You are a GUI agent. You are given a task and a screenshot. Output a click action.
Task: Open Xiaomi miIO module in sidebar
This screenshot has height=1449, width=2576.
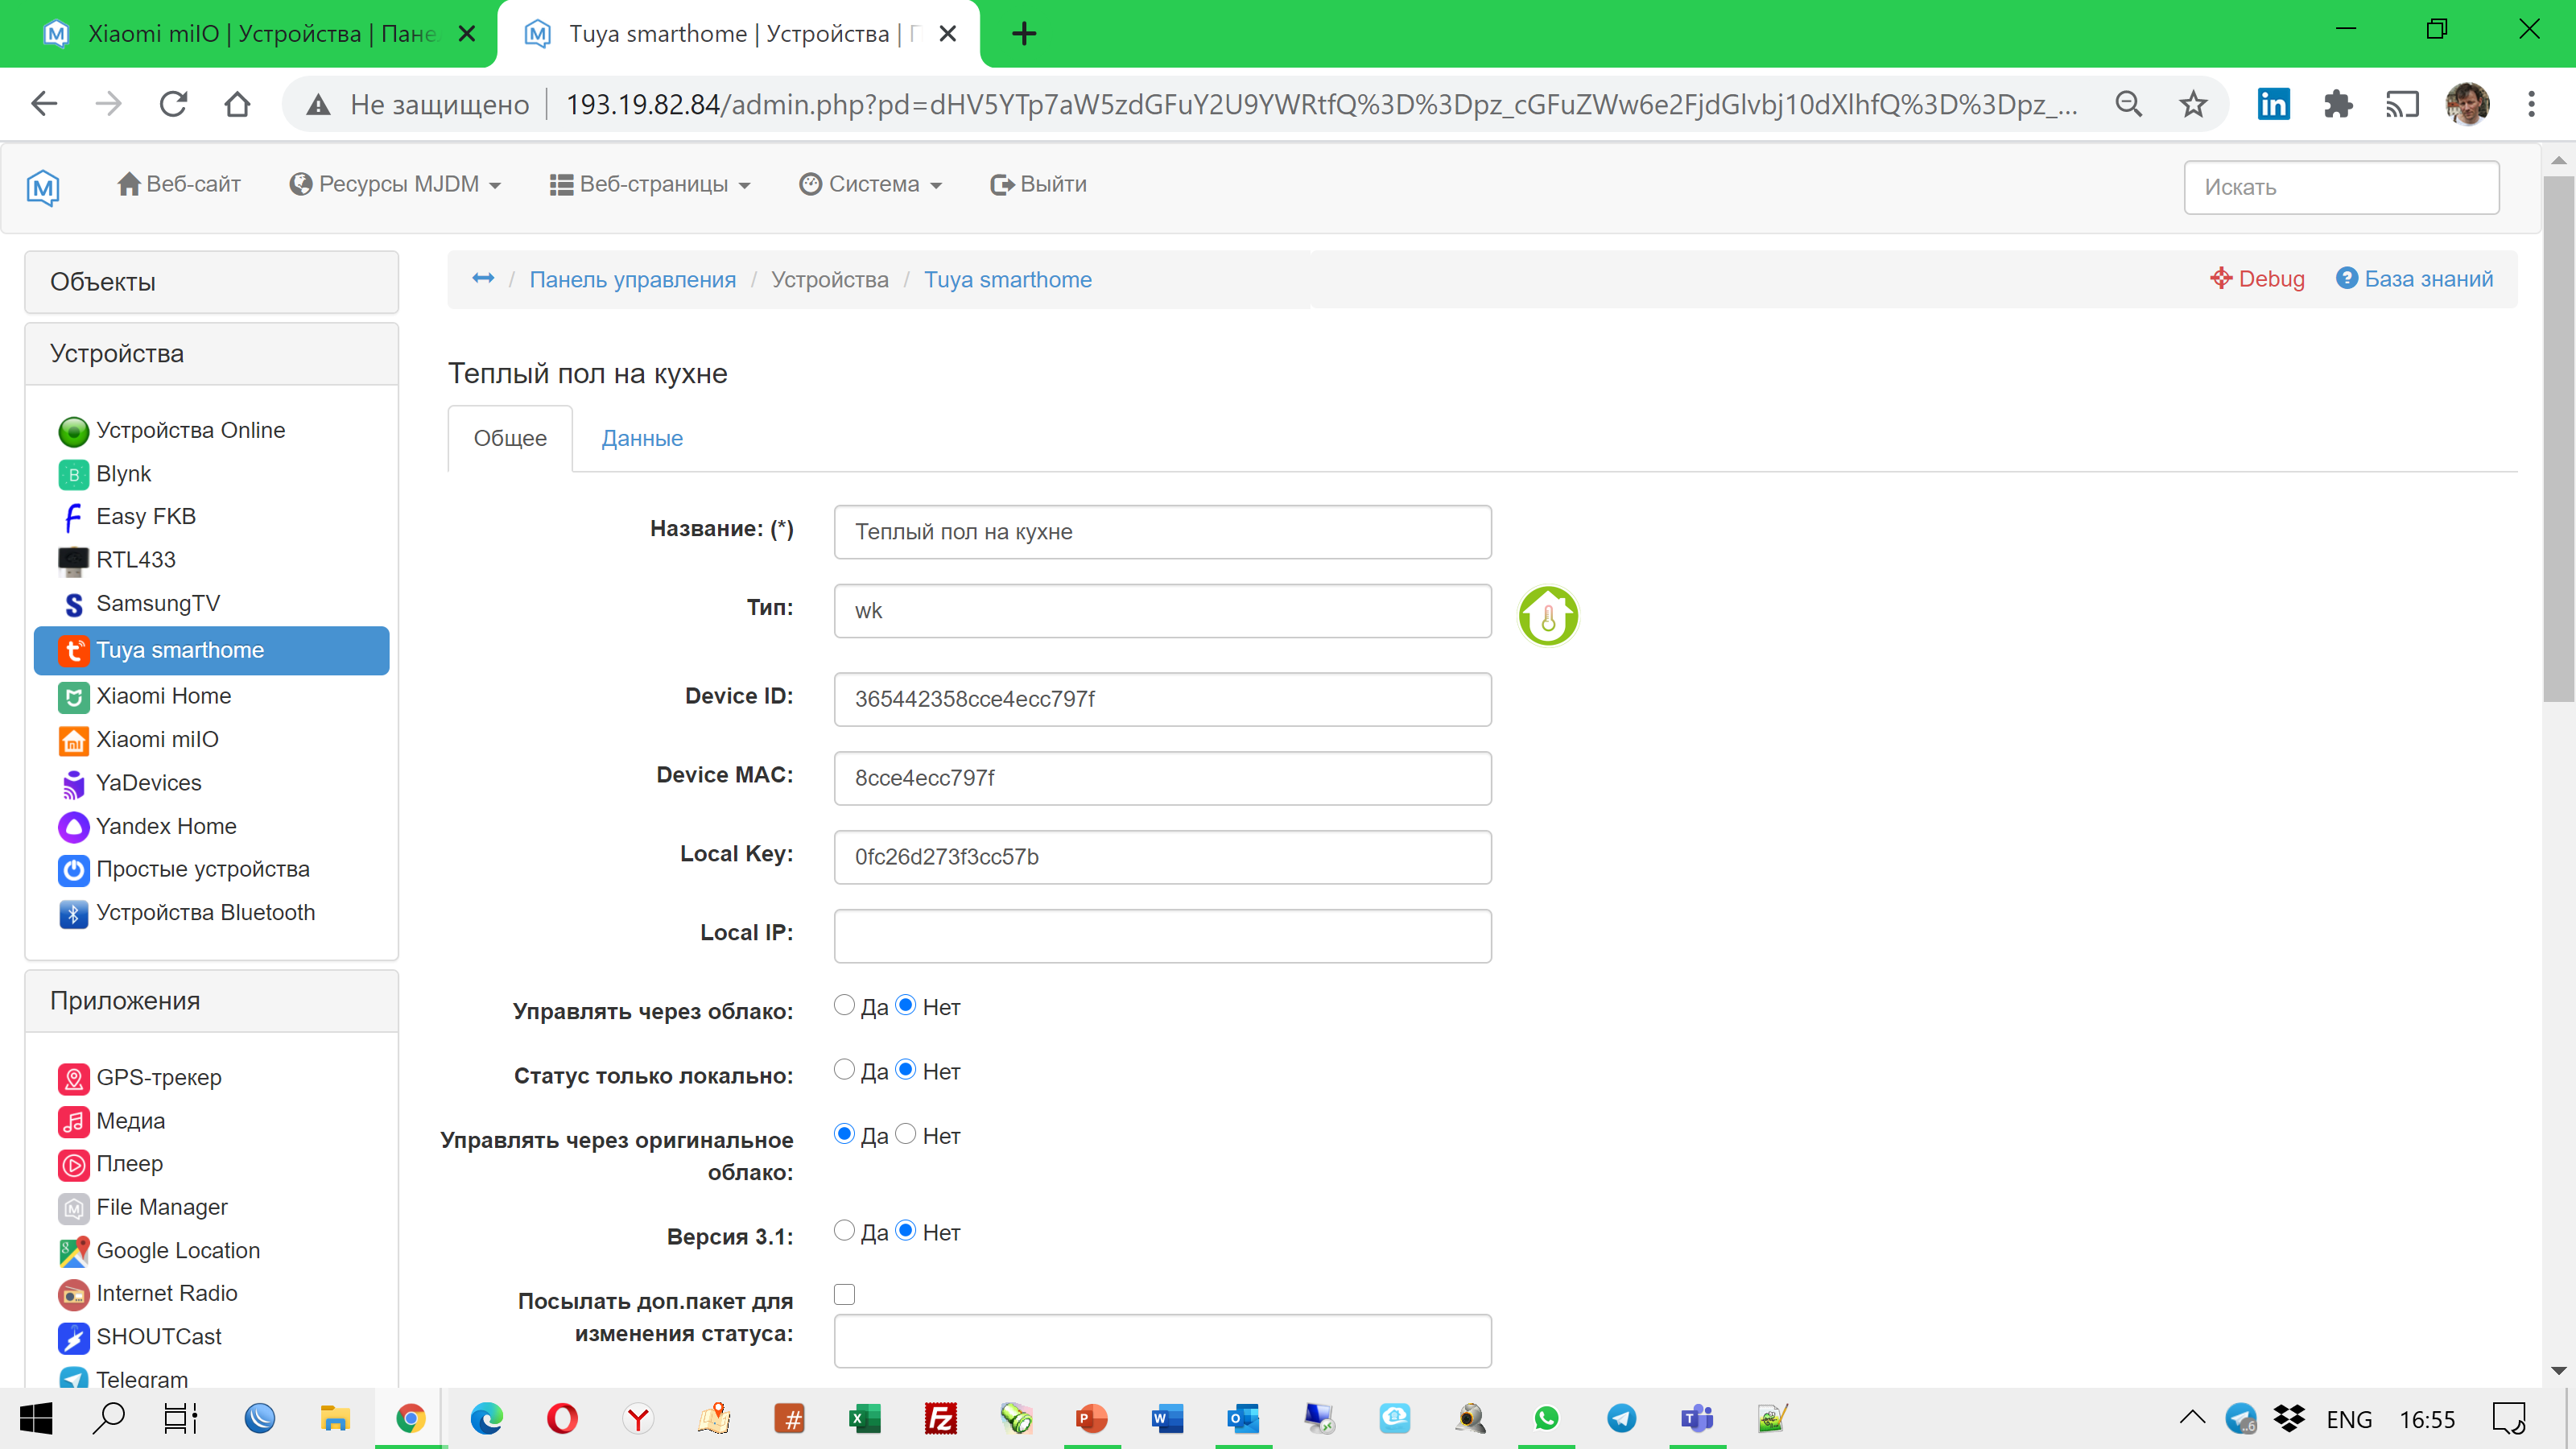pyautogui.click(x=157, y=739)
